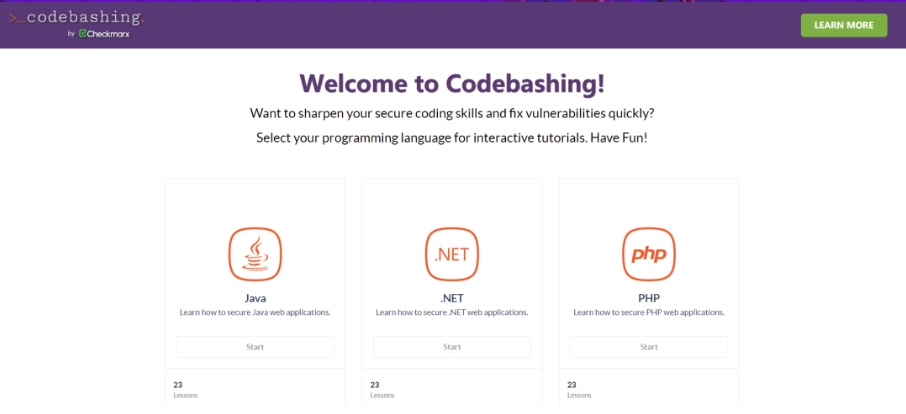Click the 'Want to sharpen your secure coding skills' line
This screenshot has width=906, height=414.
(x=452, y=113)
